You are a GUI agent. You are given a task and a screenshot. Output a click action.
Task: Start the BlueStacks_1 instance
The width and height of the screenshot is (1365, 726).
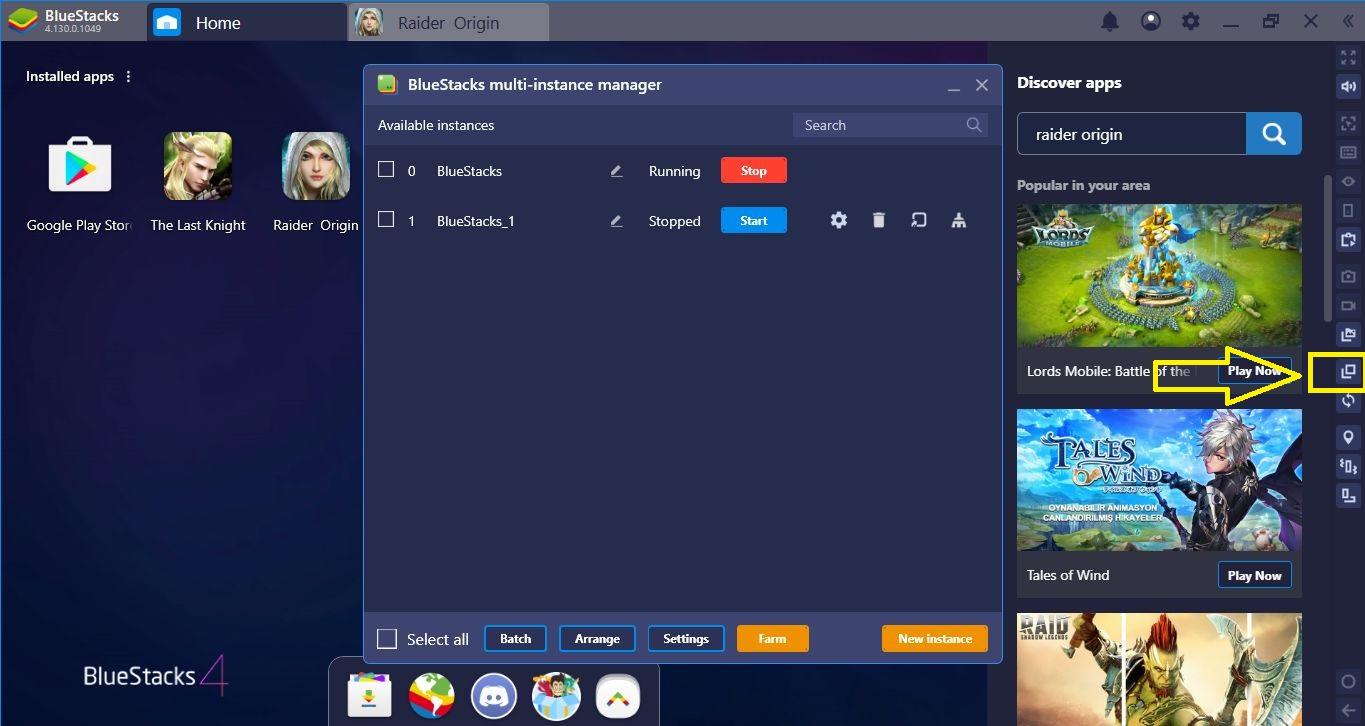754,221
